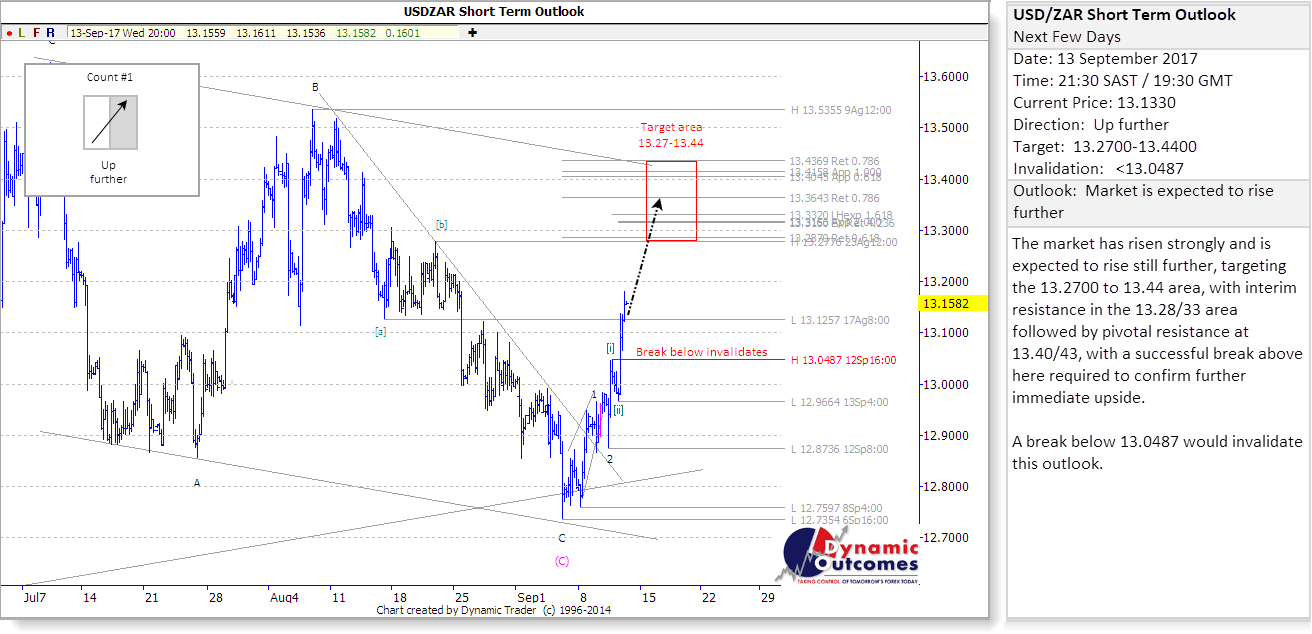Click the [ii] wave label
Screen dimensions: 1312x634
[x=619, y=409]
